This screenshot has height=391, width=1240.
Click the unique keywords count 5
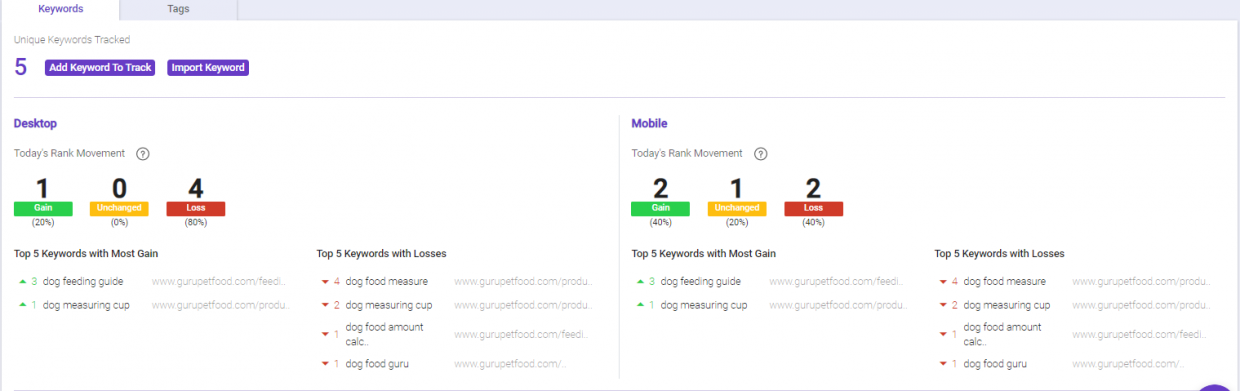21,68
